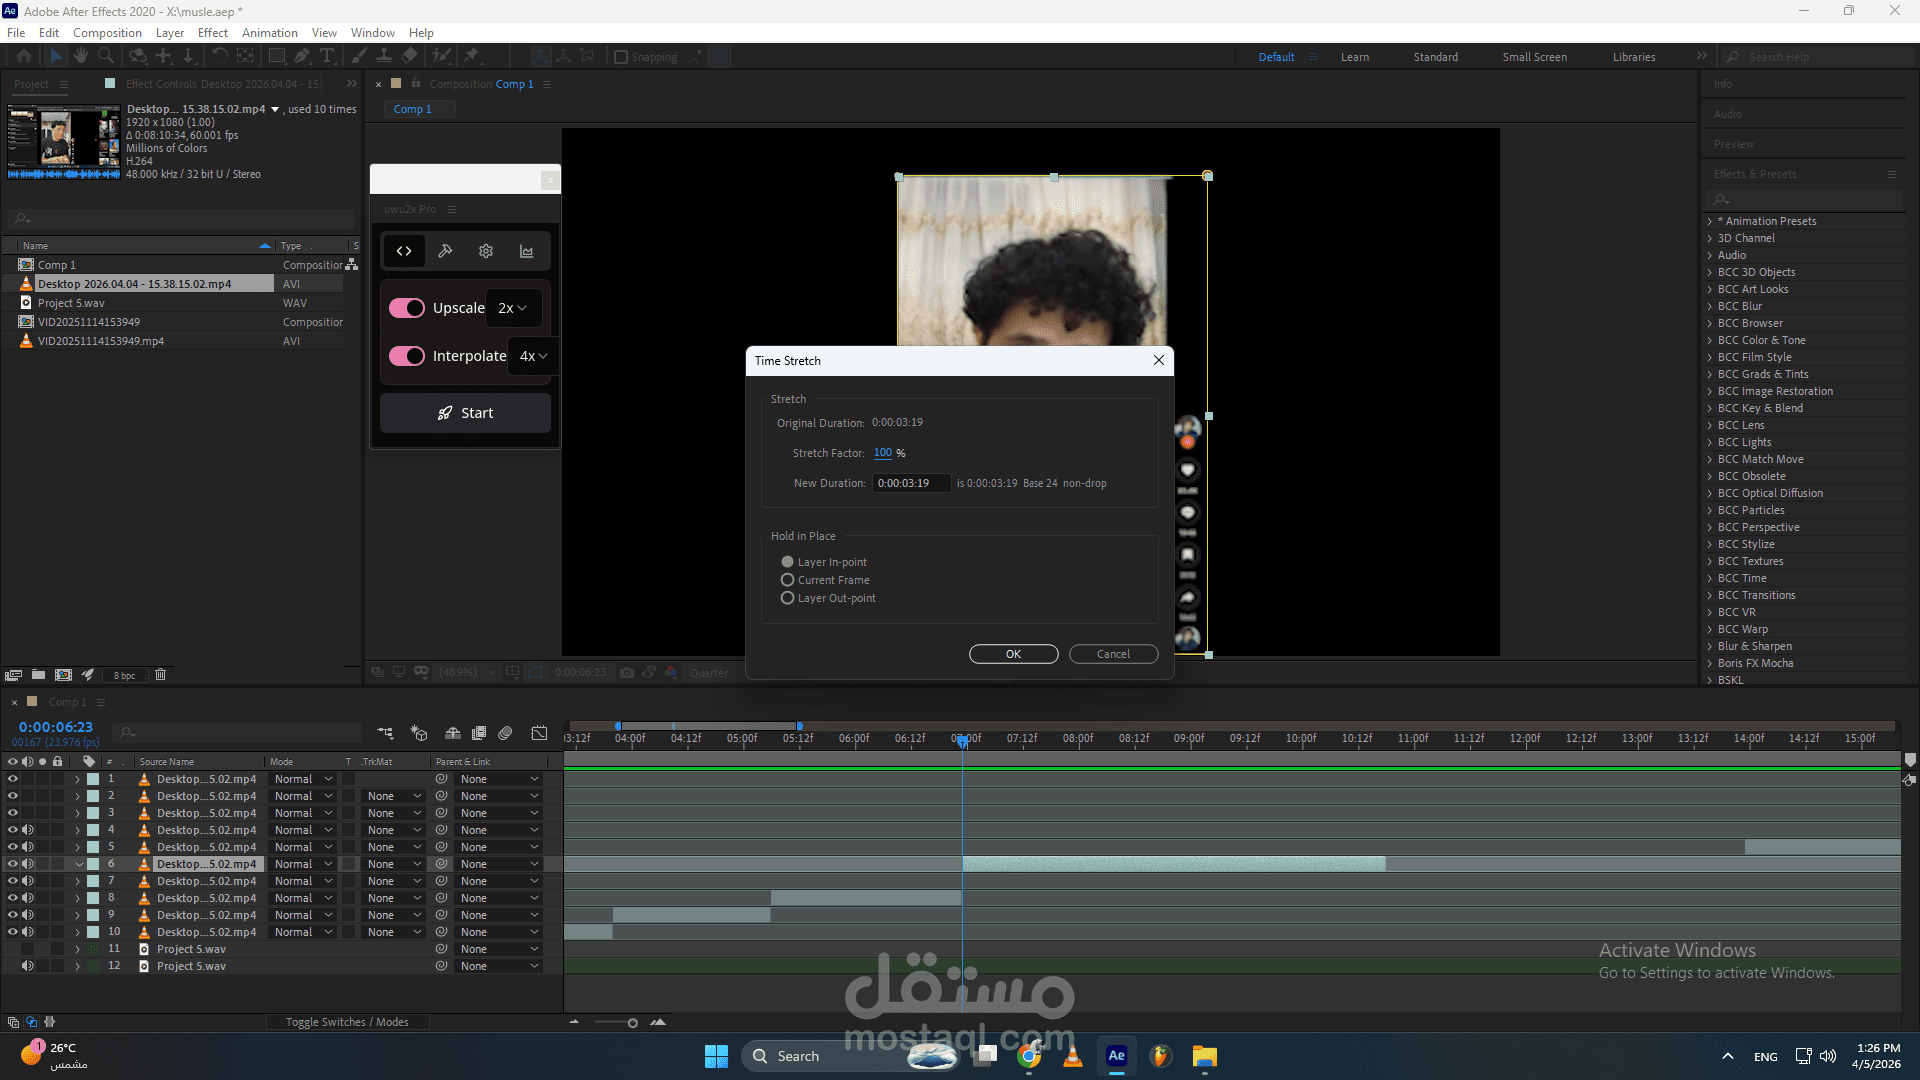1920x1080 pixels.
Task: Hide layer 6 video with eye toggle
Action: 13,864
